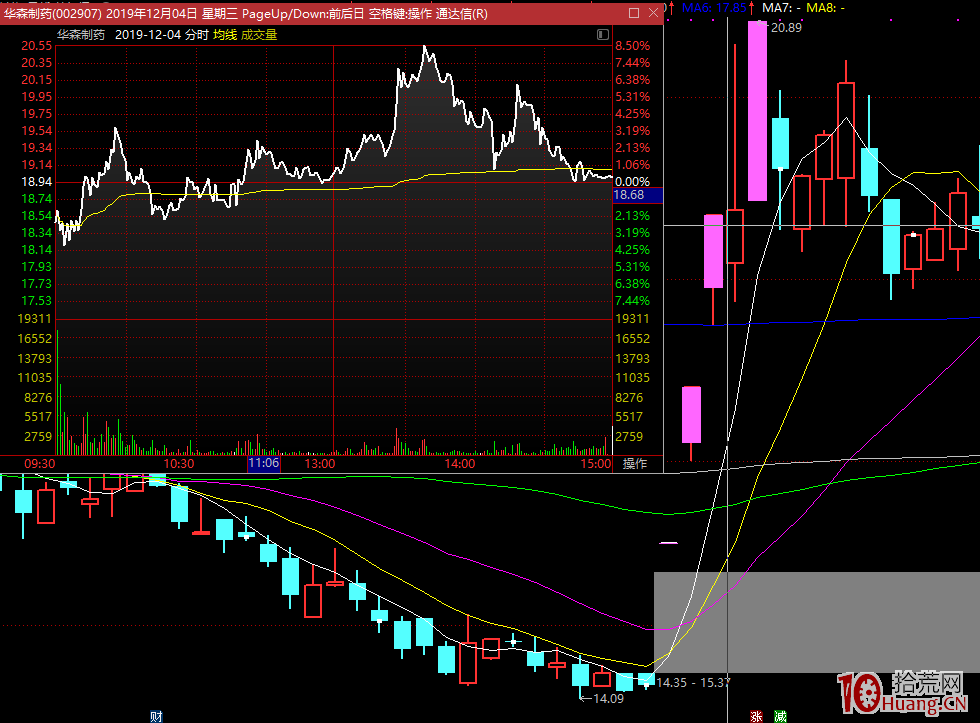Select the 11:06 time marker on the axis
Image resolution: width=980 pixels, height=723 pixels.
pyautogui.click(x=264, y=464)
